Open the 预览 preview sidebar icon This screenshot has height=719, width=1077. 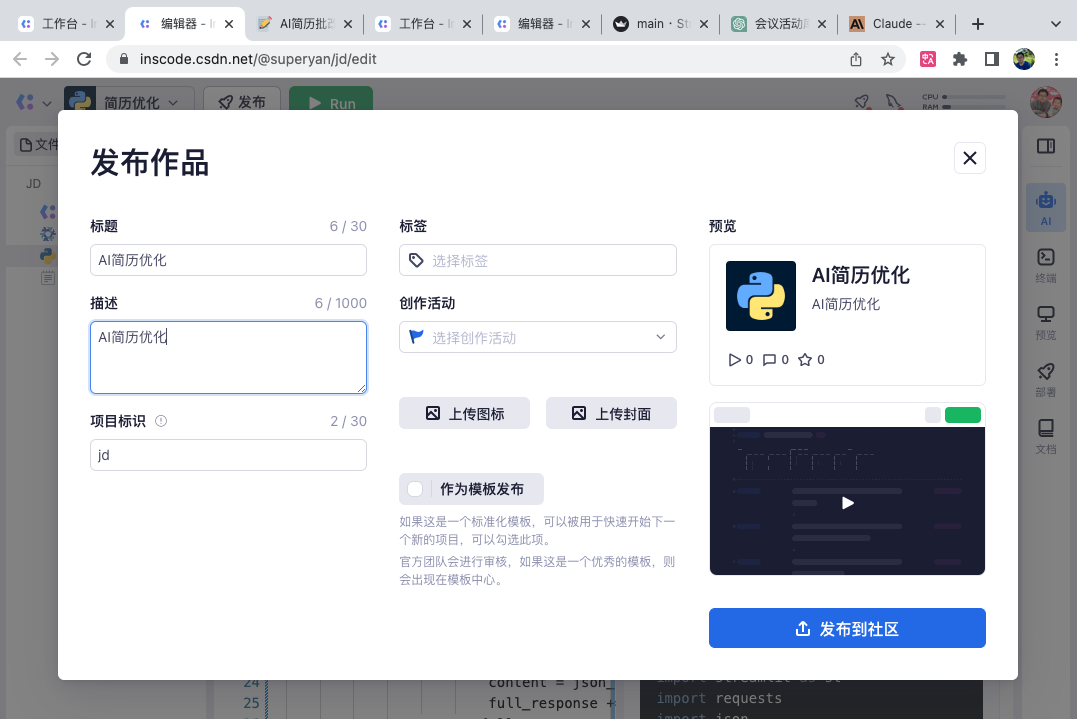(1045, 322)
